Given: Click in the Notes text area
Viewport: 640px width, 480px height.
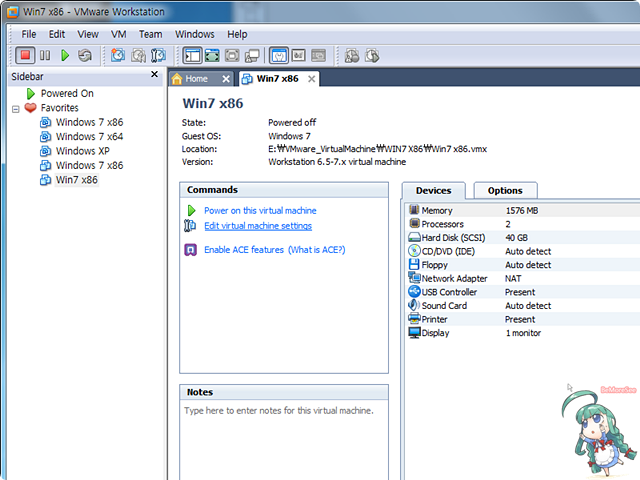Looking at the screenshot, I should pyautogui.click(x=284, y=440).
